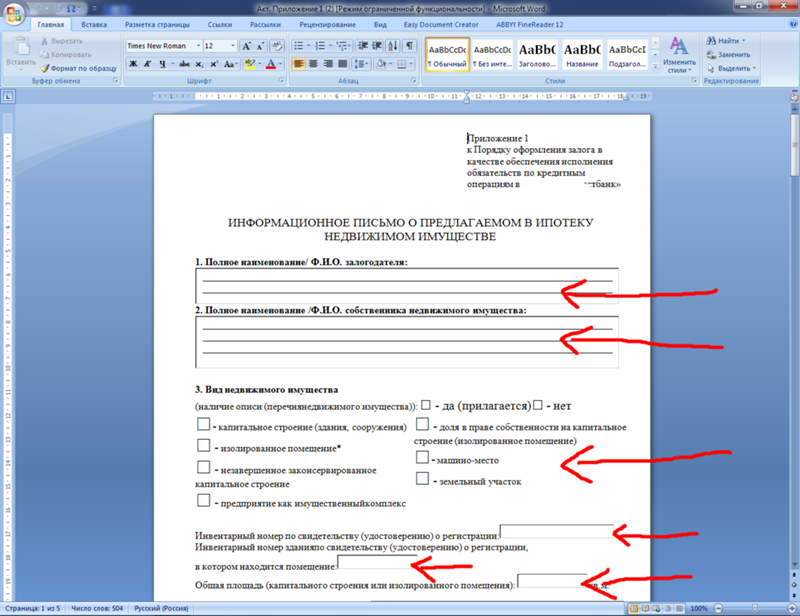Check the 'да (прилагается)' checkbox

[x=426, y=405]
